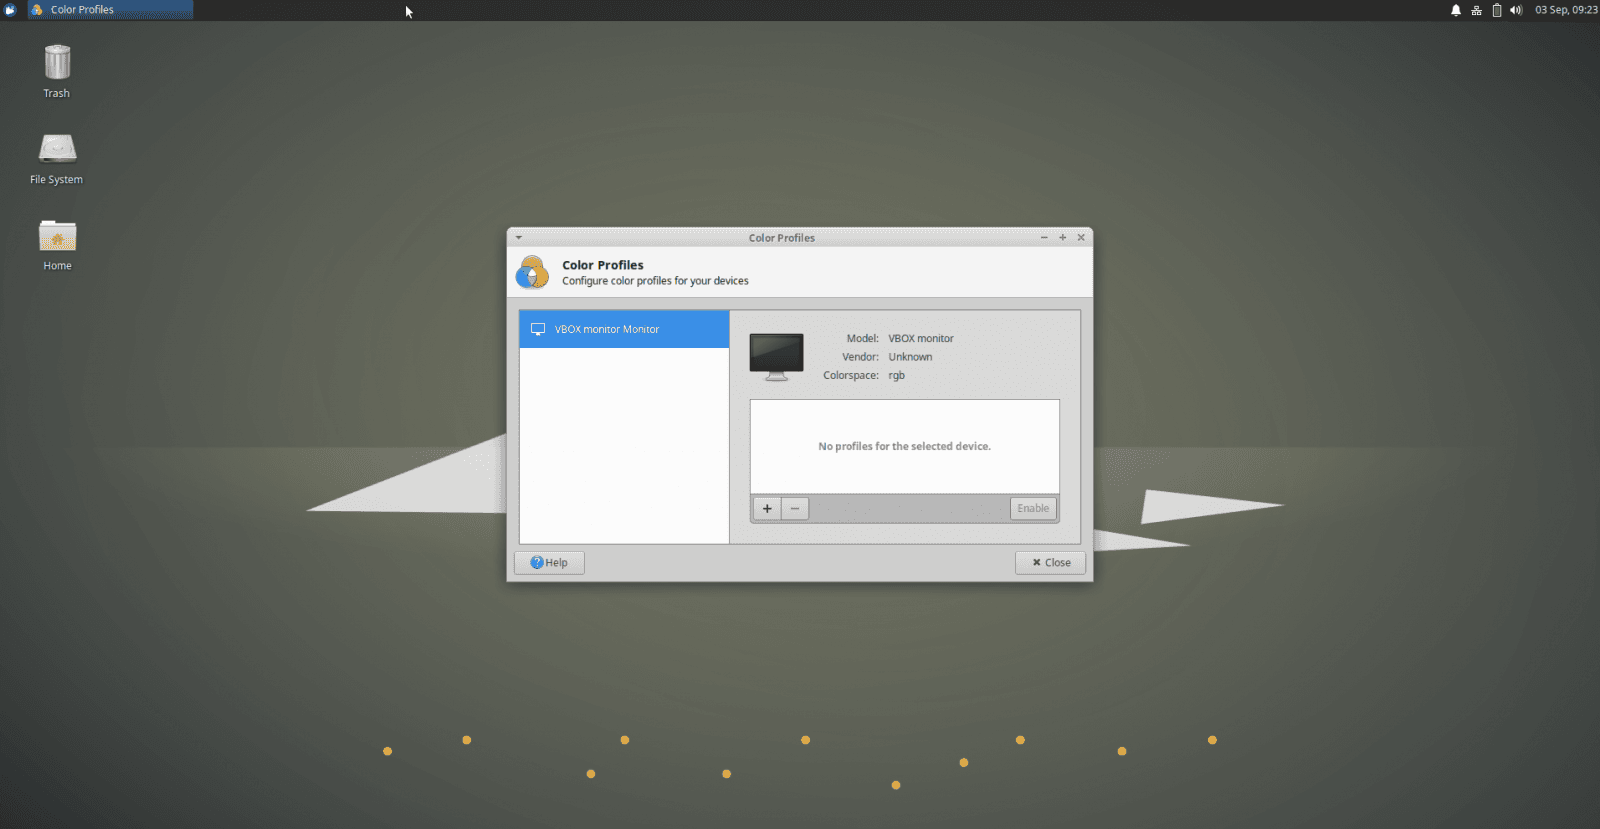Image resolution: width=1600 pixels, height=829 pixels.
Task: Close the Color Profiles dialog via Close button
Action: (1050, 563)
